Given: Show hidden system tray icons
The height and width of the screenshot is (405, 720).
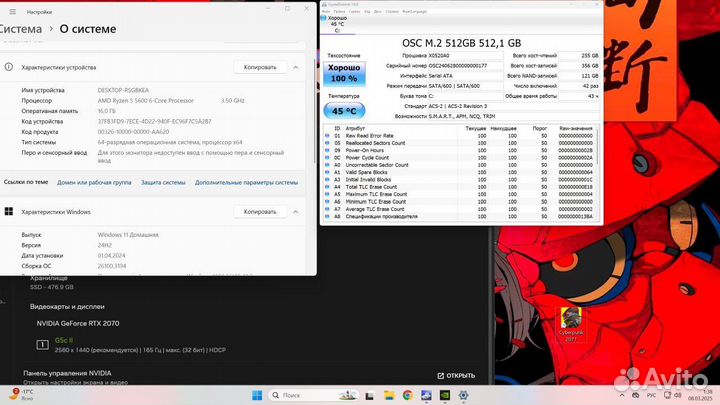Looking at the screenshot, I should (x=622, y=395).
